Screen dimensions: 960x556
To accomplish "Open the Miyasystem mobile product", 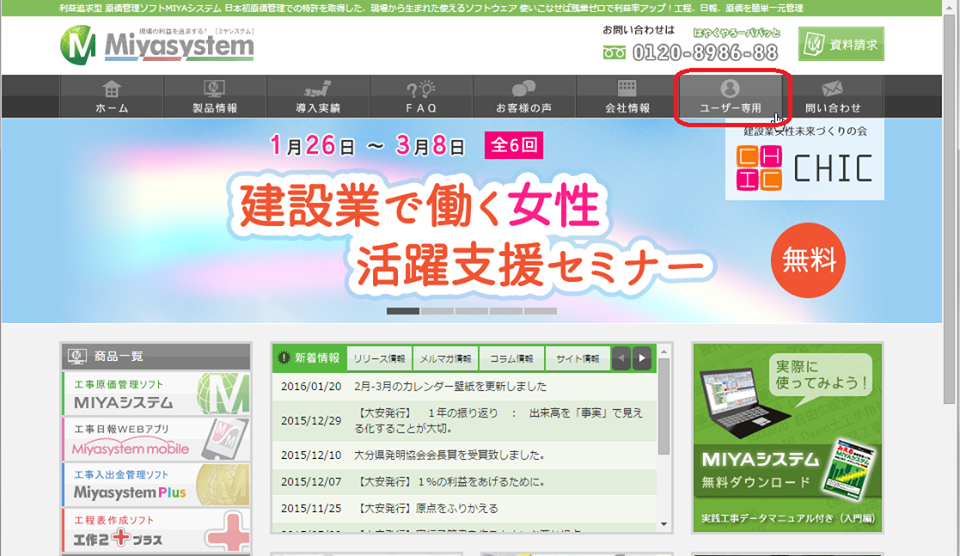I will (157, 439).
